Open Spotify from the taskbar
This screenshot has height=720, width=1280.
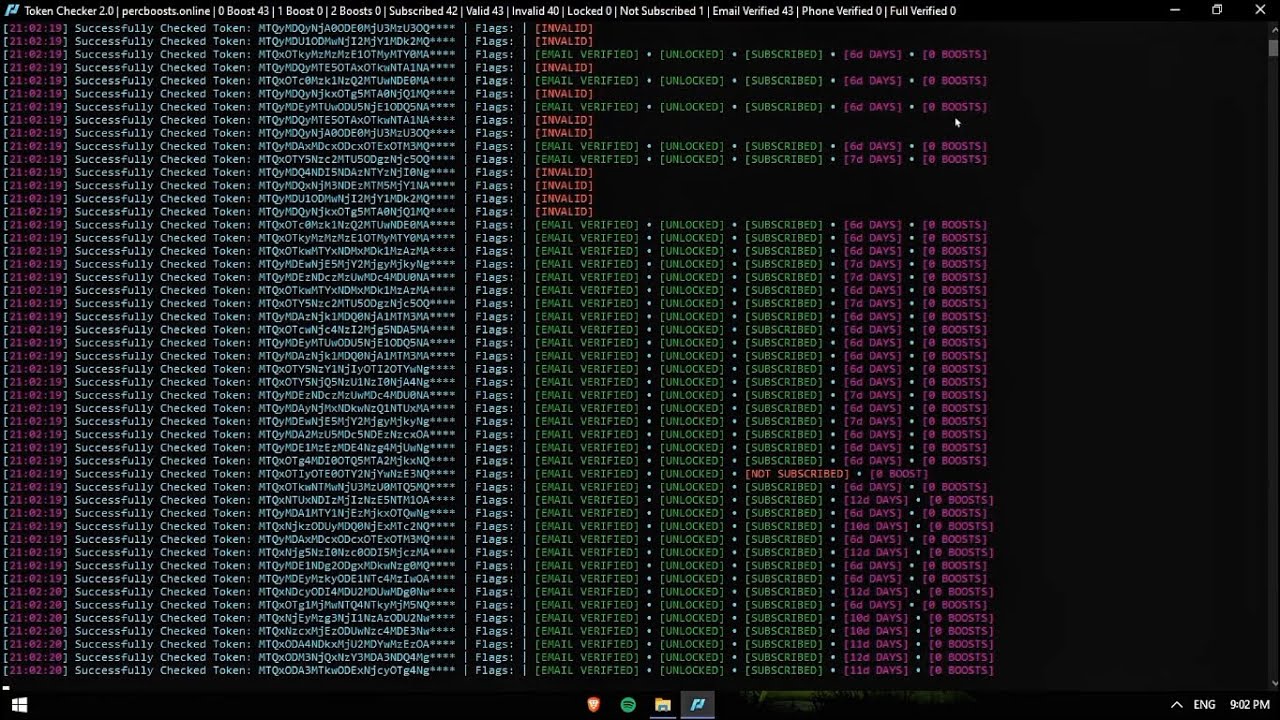point(628,705)
